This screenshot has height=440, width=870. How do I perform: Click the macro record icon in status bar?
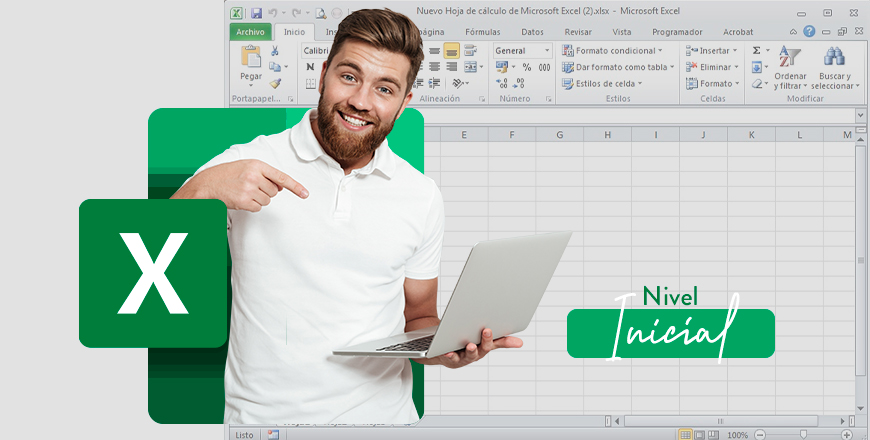click(272, 434)
